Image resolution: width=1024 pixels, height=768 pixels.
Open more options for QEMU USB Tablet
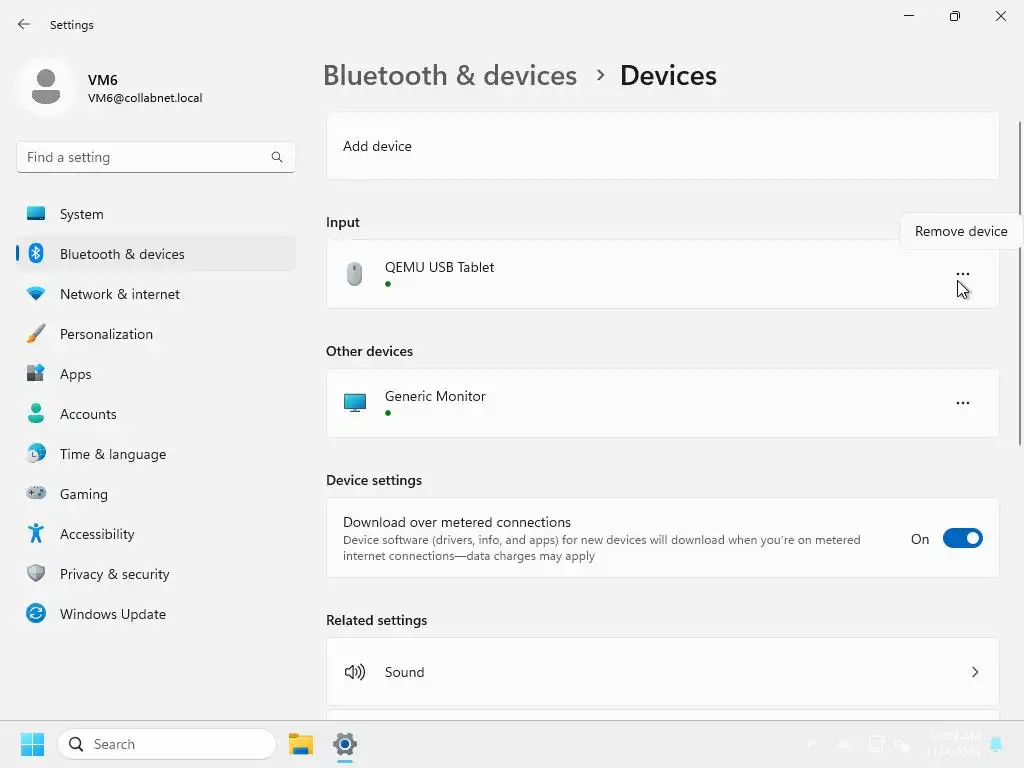963,274
